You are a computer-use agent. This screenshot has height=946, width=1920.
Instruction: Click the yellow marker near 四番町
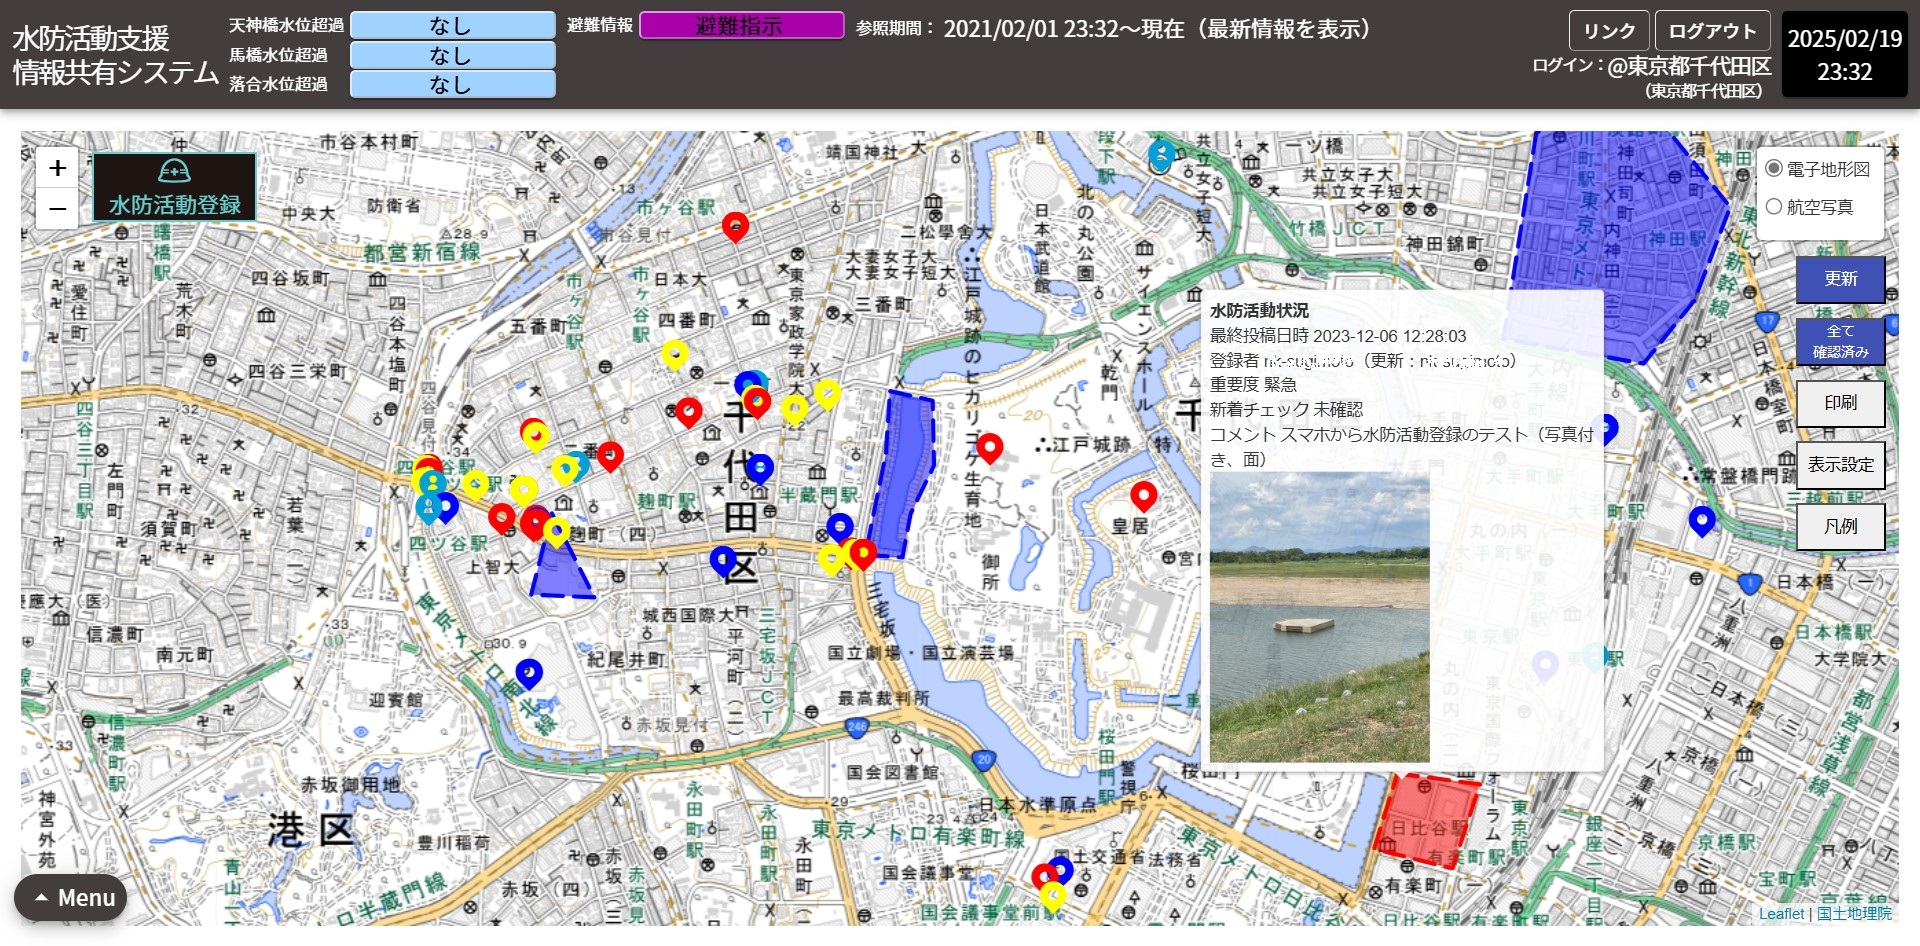tap(675, 354)
